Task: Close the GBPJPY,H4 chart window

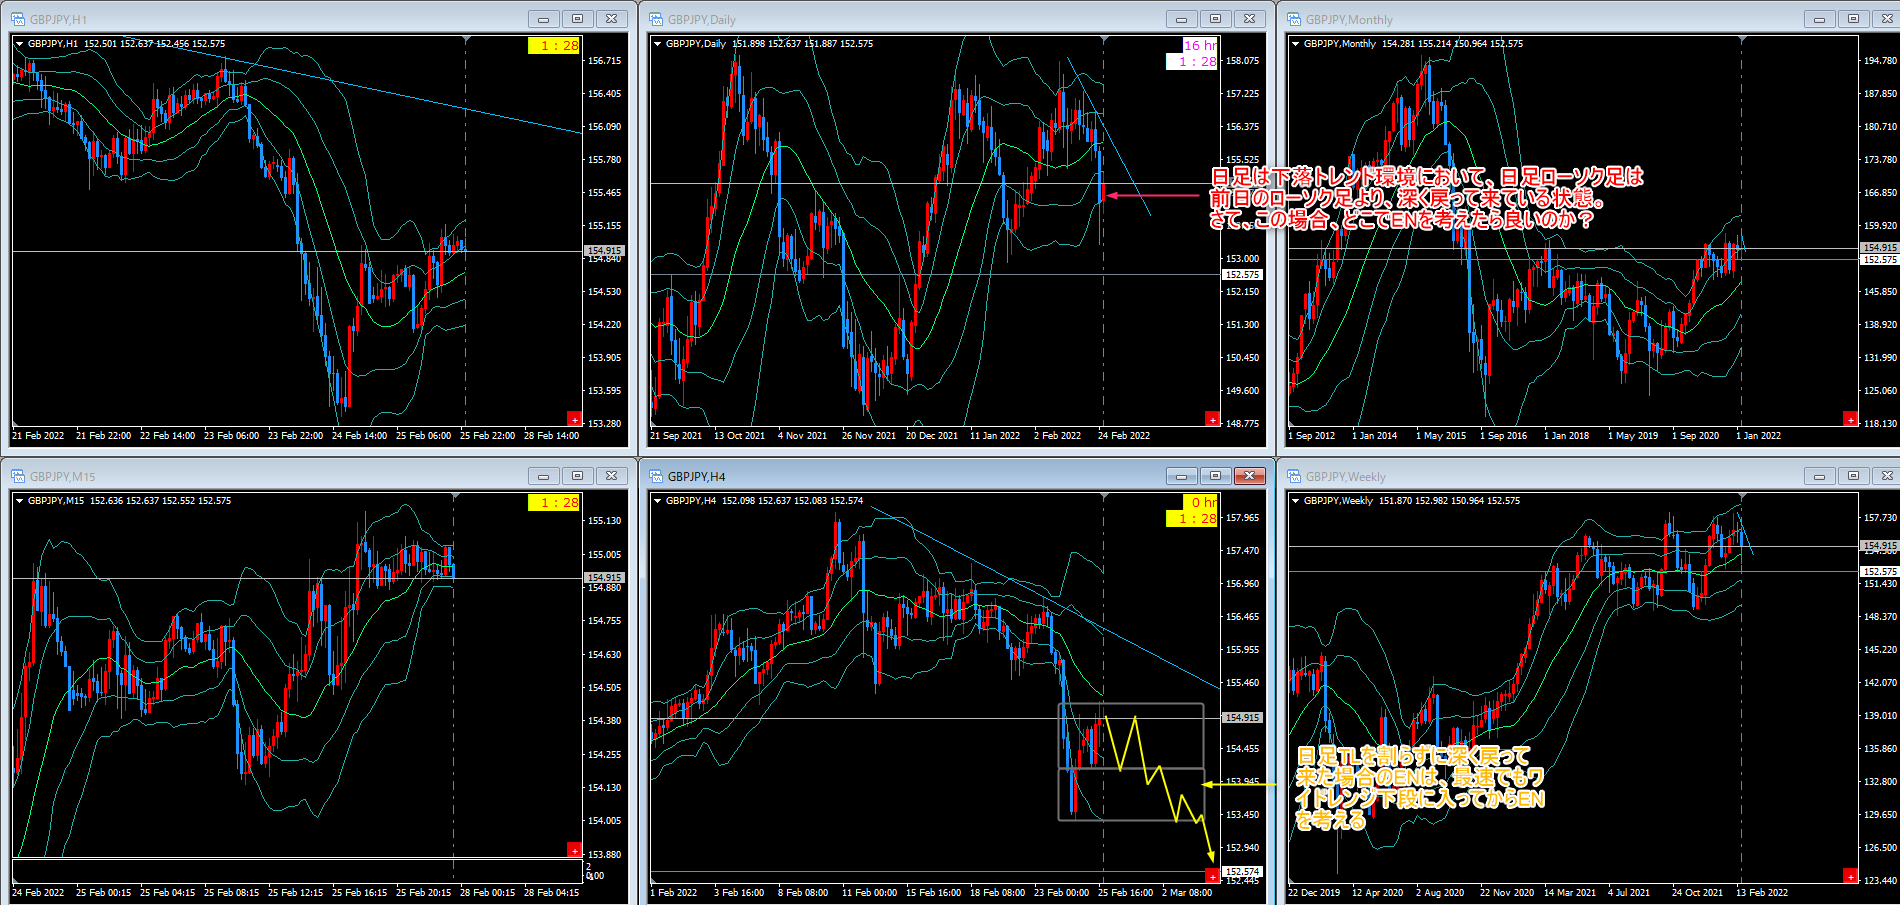Action: (x=1249, y=476)
